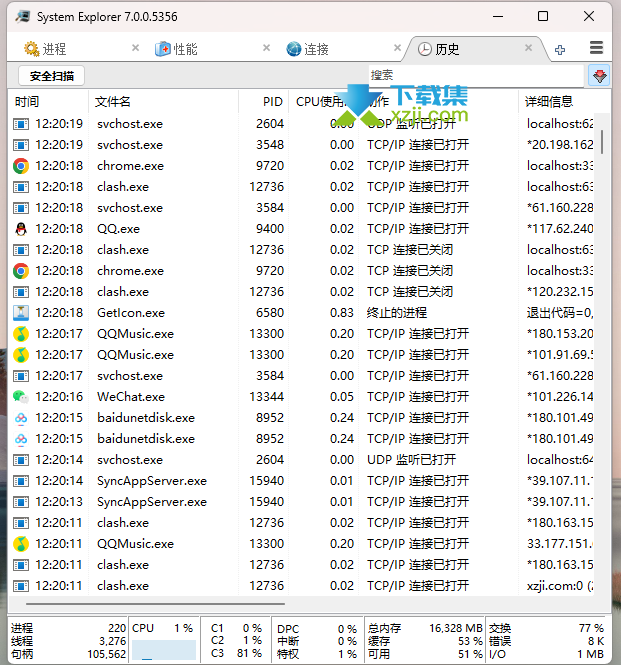Sort by the 文件名 column header
The width and height of the screenshot is (621, 665).
tap(163, 102)
